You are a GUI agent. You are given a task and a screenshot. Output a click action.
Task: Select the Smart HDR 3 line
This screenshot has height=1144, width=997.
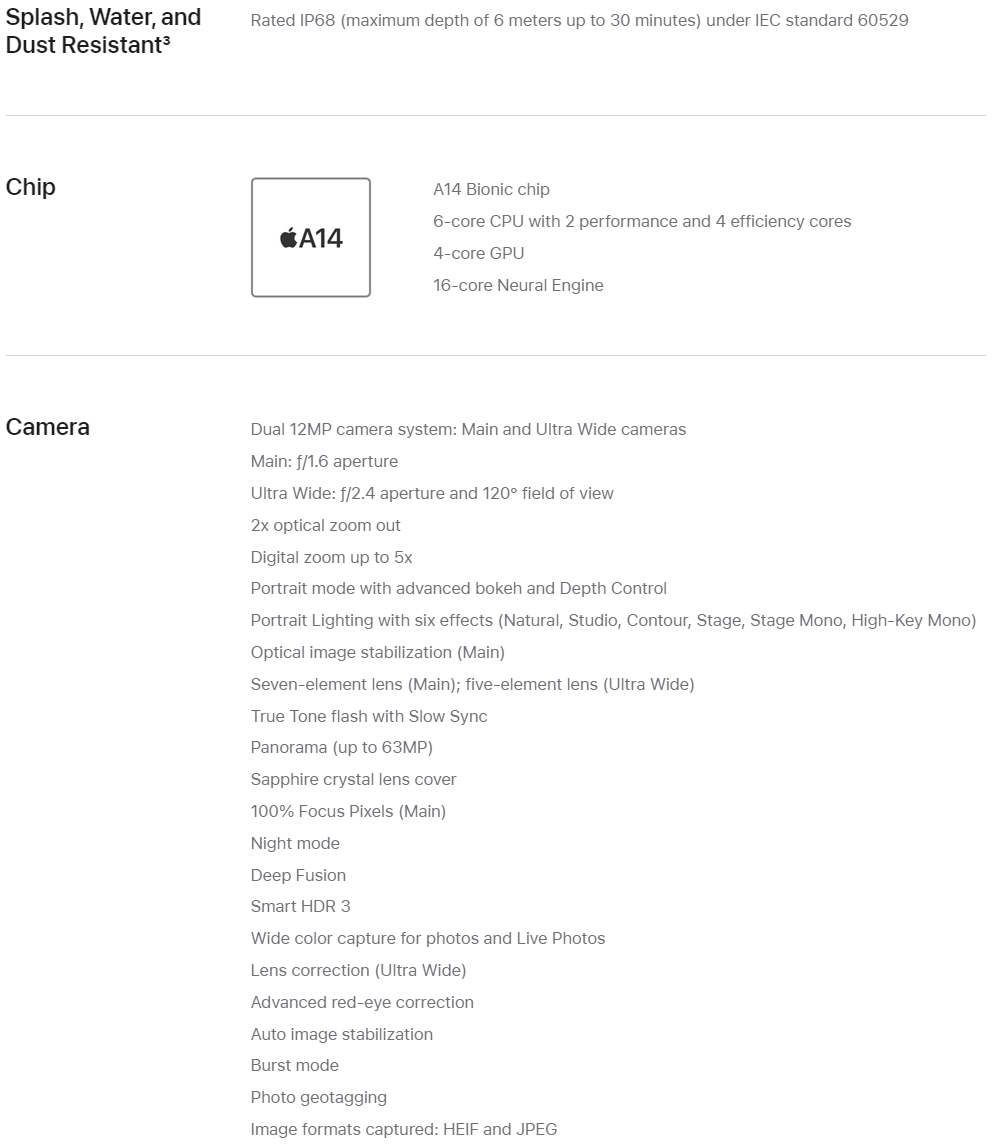300,906
